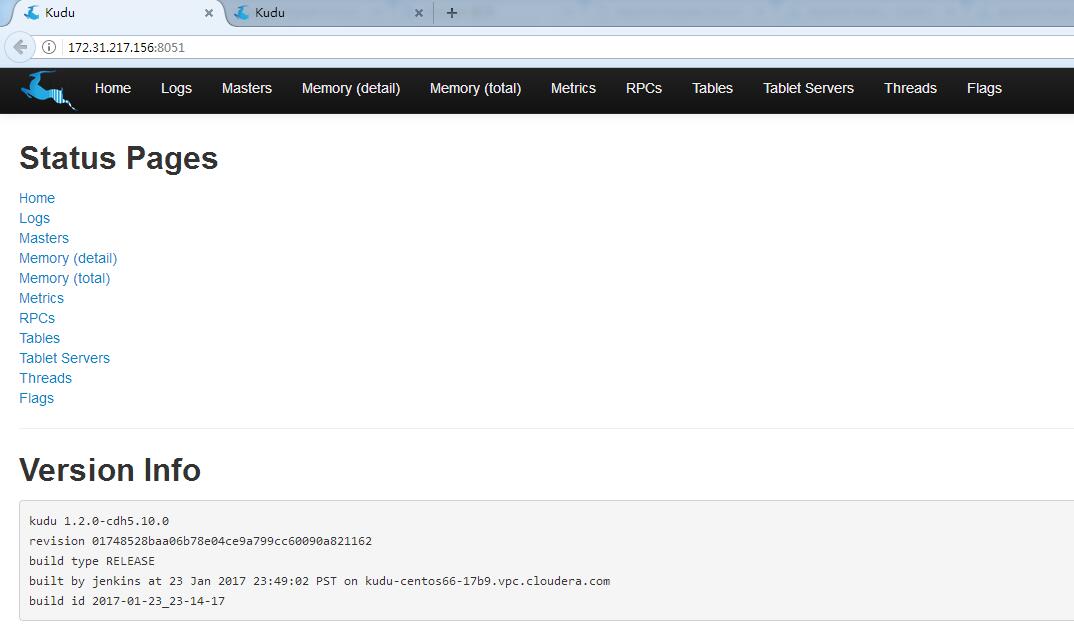Follow the Metrics link under Status Pages
This screenshot has width=1074, height=625.
pos(41,298)
